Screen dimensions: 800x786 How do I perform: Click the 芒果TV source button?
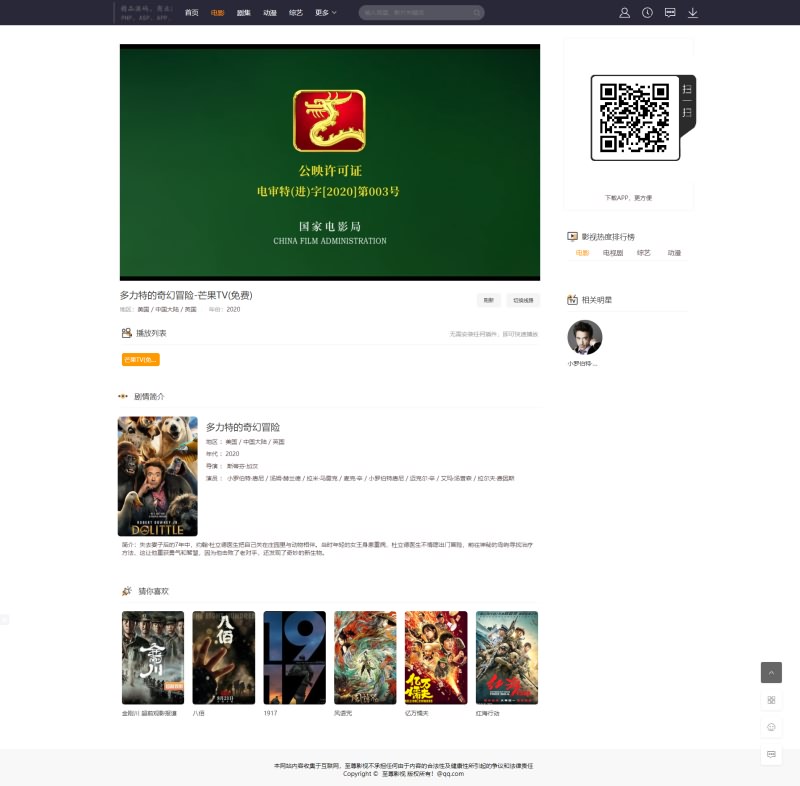coord(140,360)
